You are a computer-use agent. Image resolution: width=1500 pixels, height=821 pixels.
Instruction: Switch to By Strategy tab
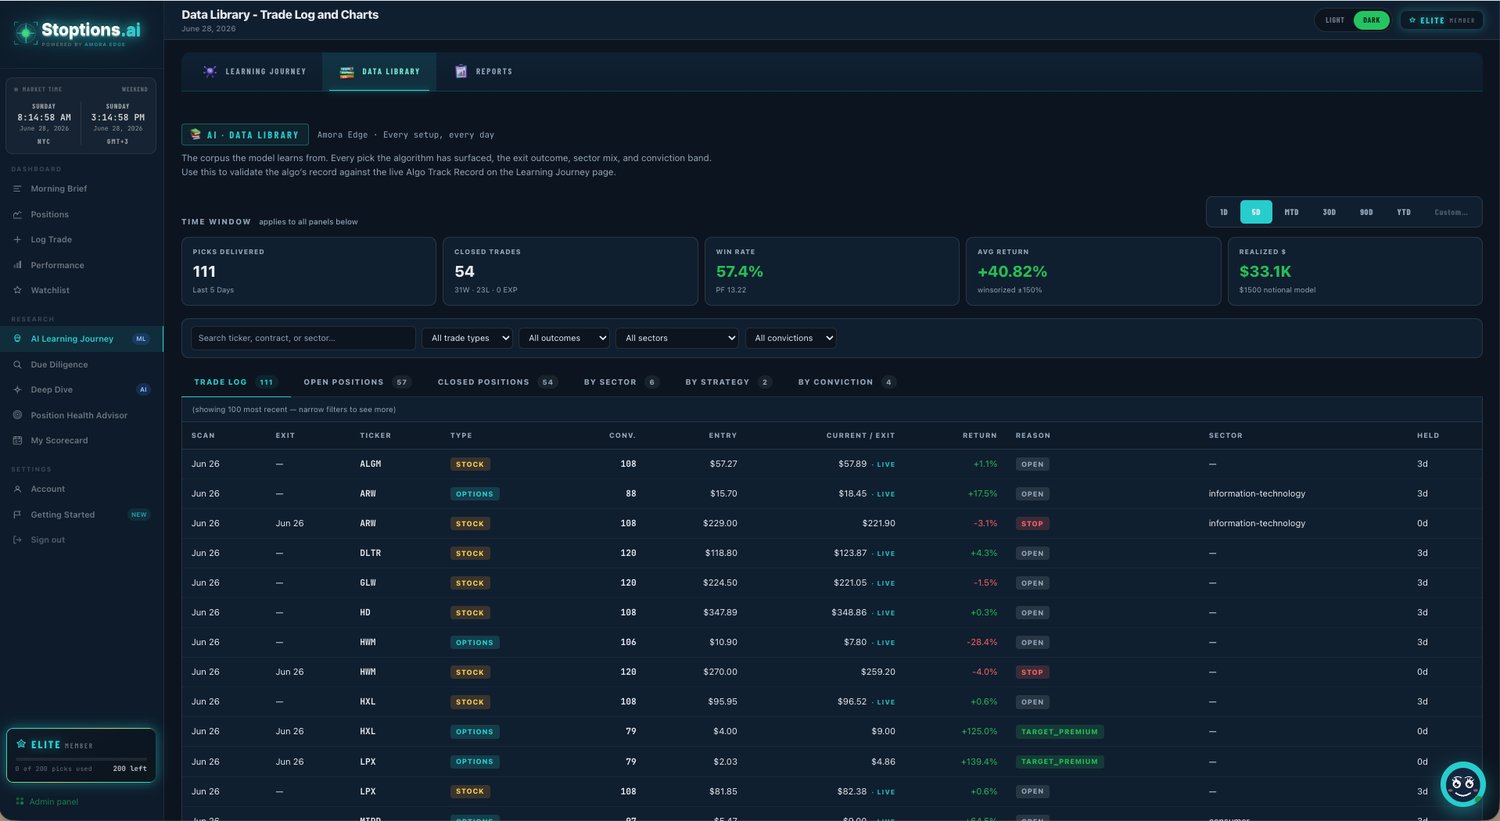click(728, 382)
